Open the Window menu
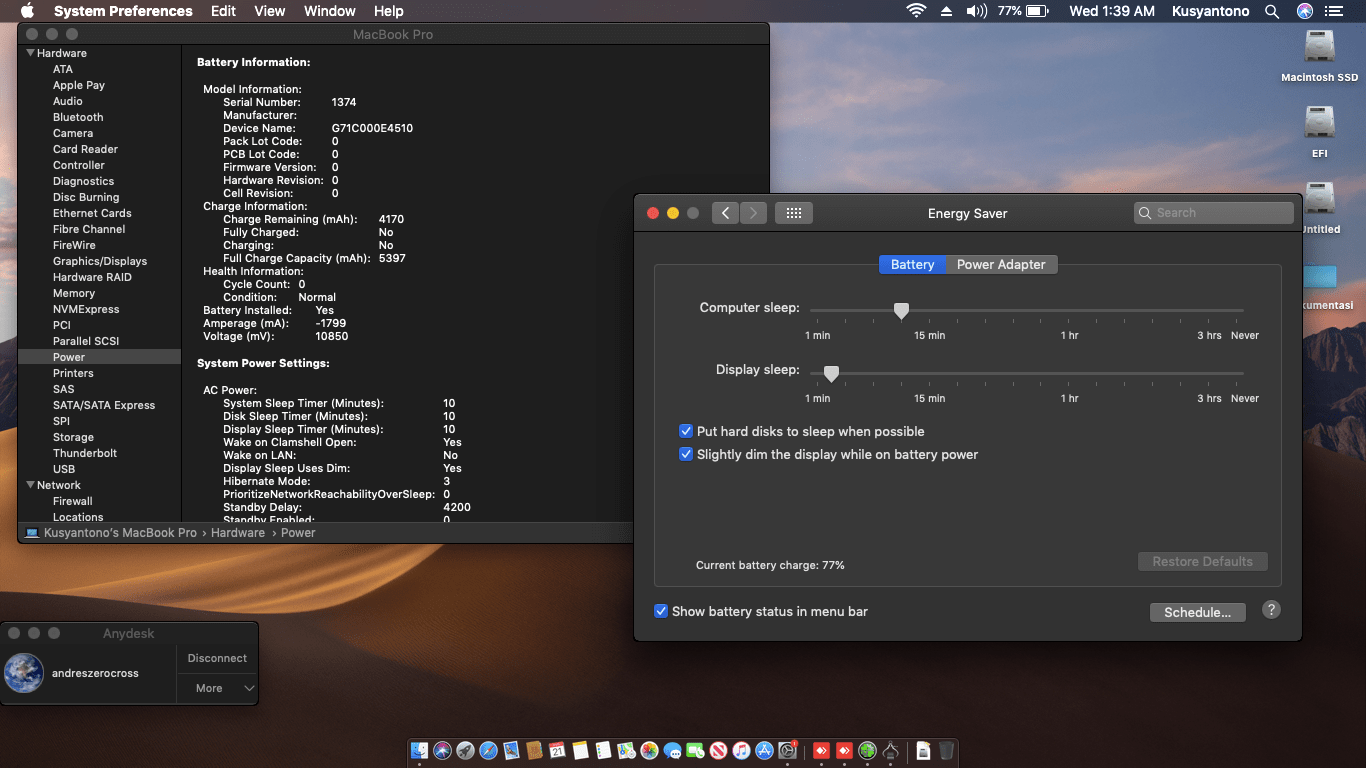Image resolution: width=1366 pixels, height=768 pixels. coord(329,11)
